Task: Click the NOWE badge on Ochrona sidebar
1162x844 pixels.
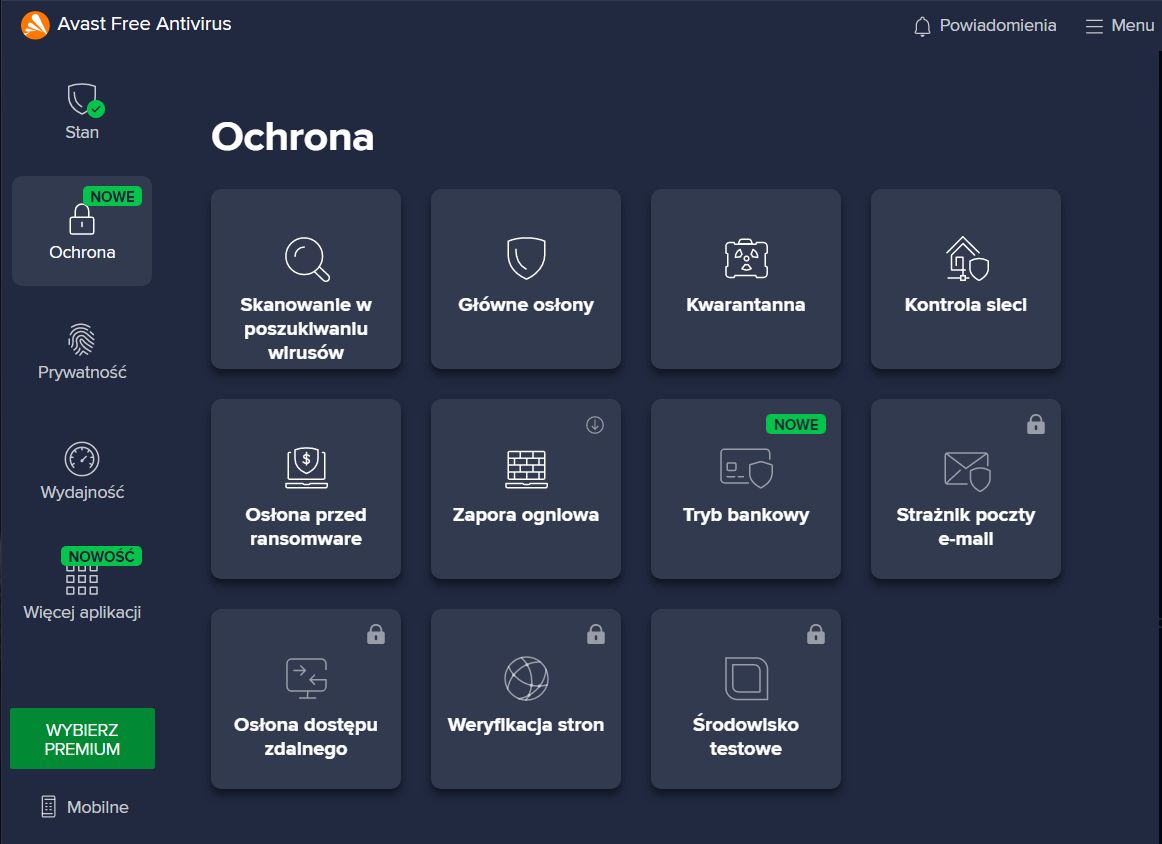Action: click(x=112, y=196)
